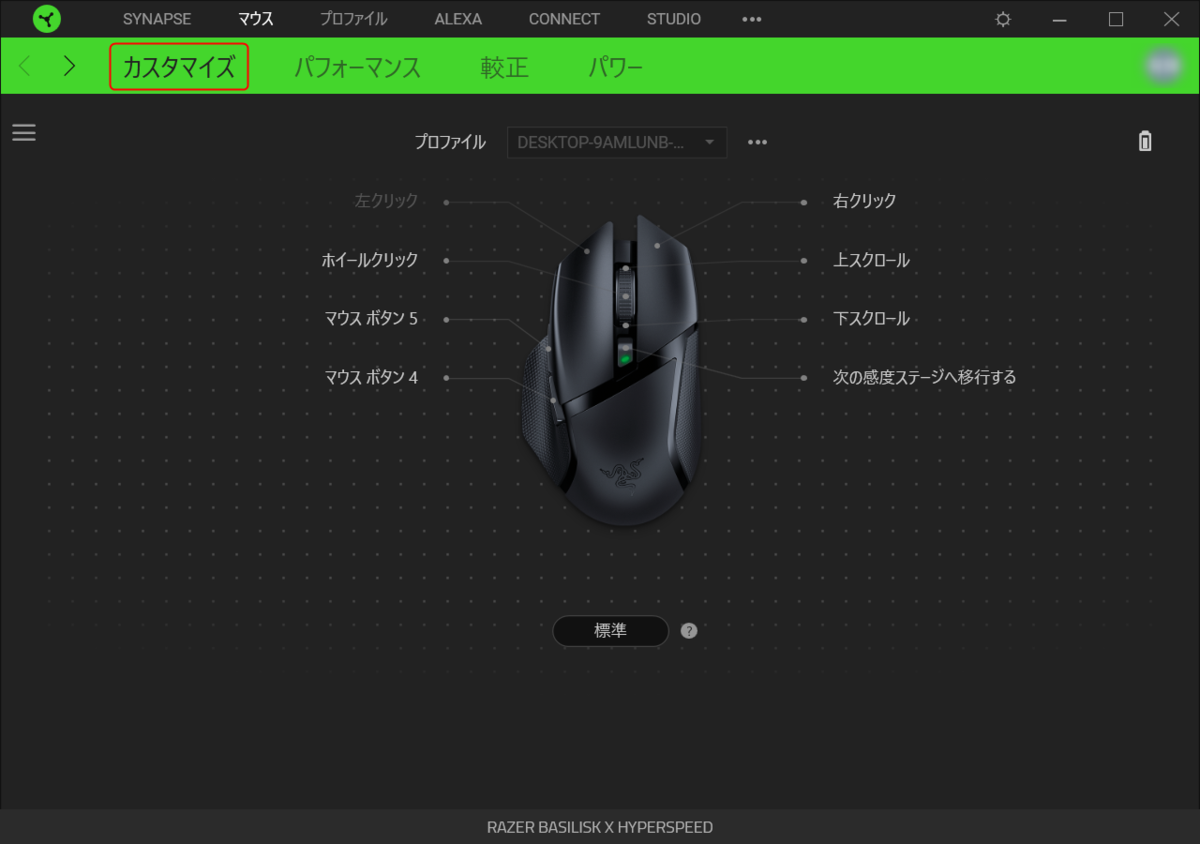The height and width of the screenshot is (844, 1200).
Task: Select the カスタマイズ subtab
Action: pos(179,67)
